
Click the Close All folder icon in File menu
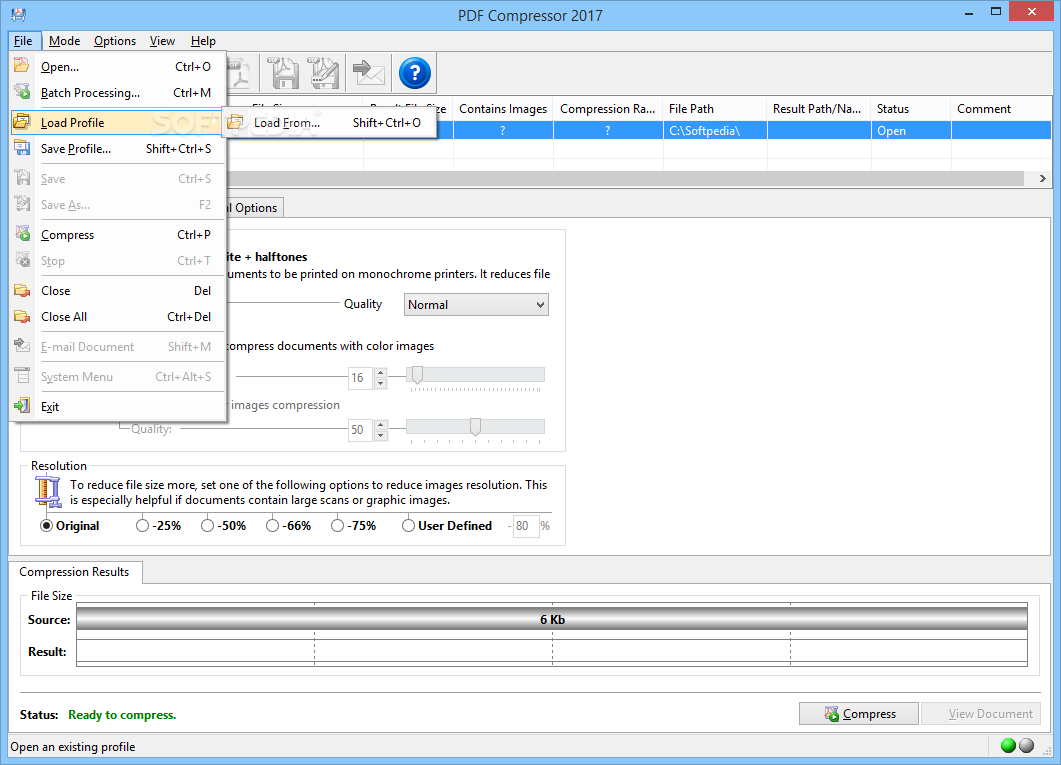point(22,317)
